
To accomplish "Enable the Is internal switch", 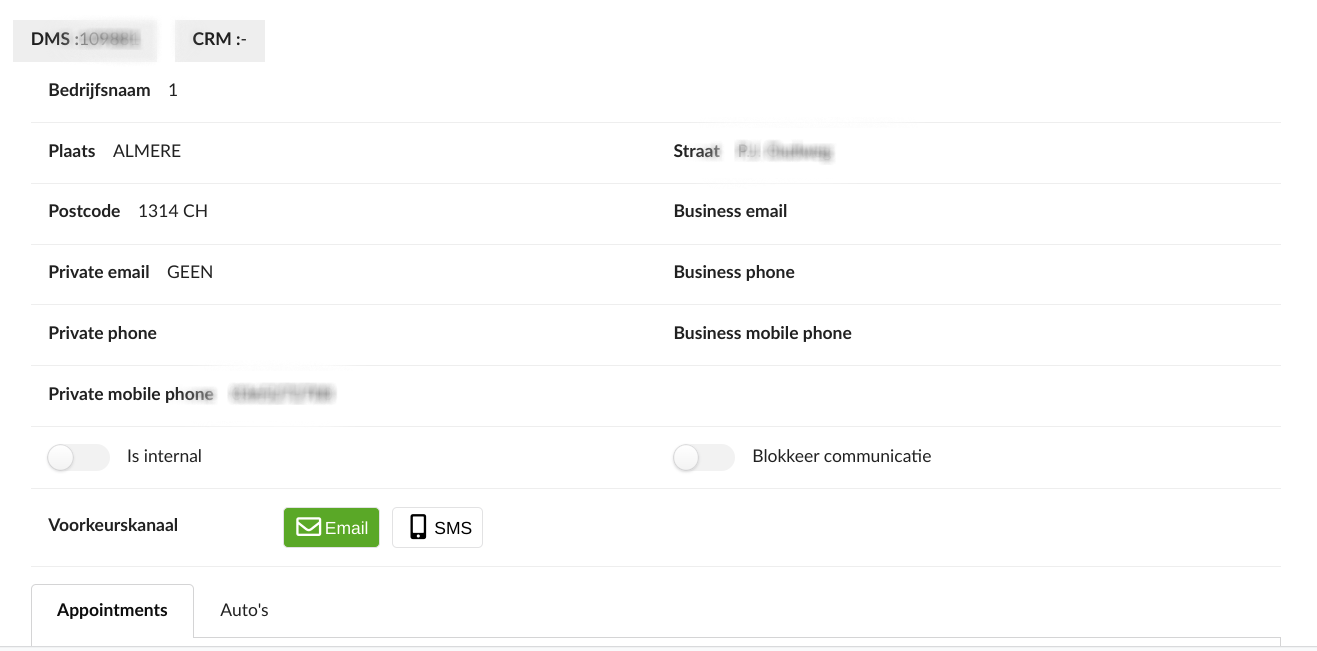I will coord(78,458).
